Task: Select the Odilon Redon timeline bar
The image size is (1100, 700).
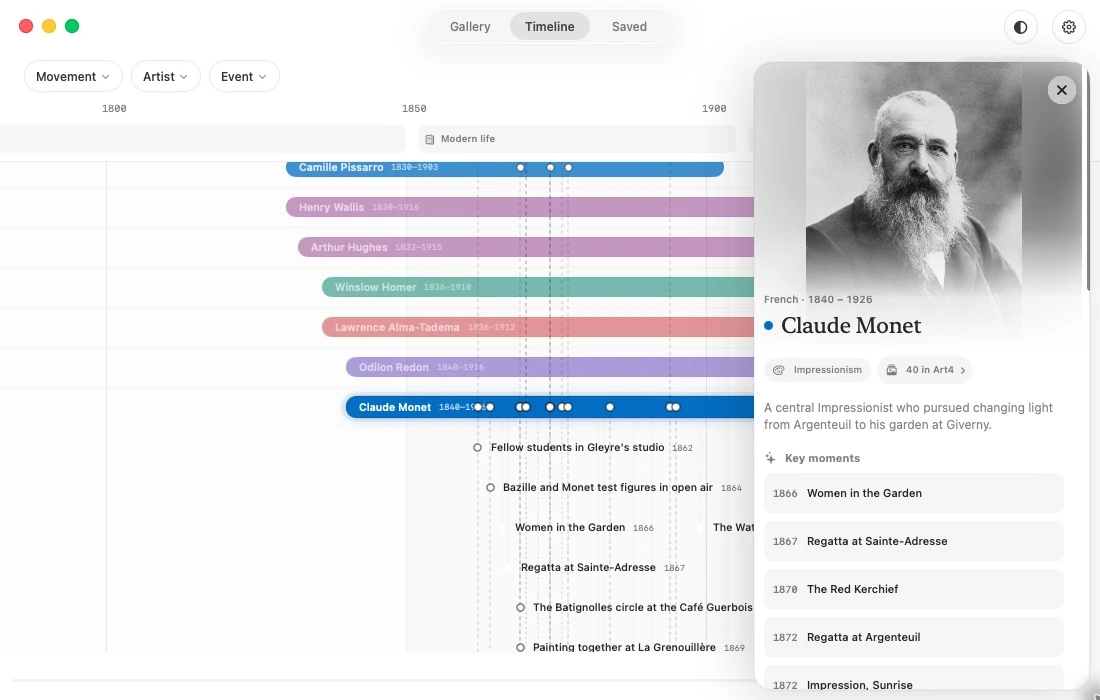Action: (550, 367)
